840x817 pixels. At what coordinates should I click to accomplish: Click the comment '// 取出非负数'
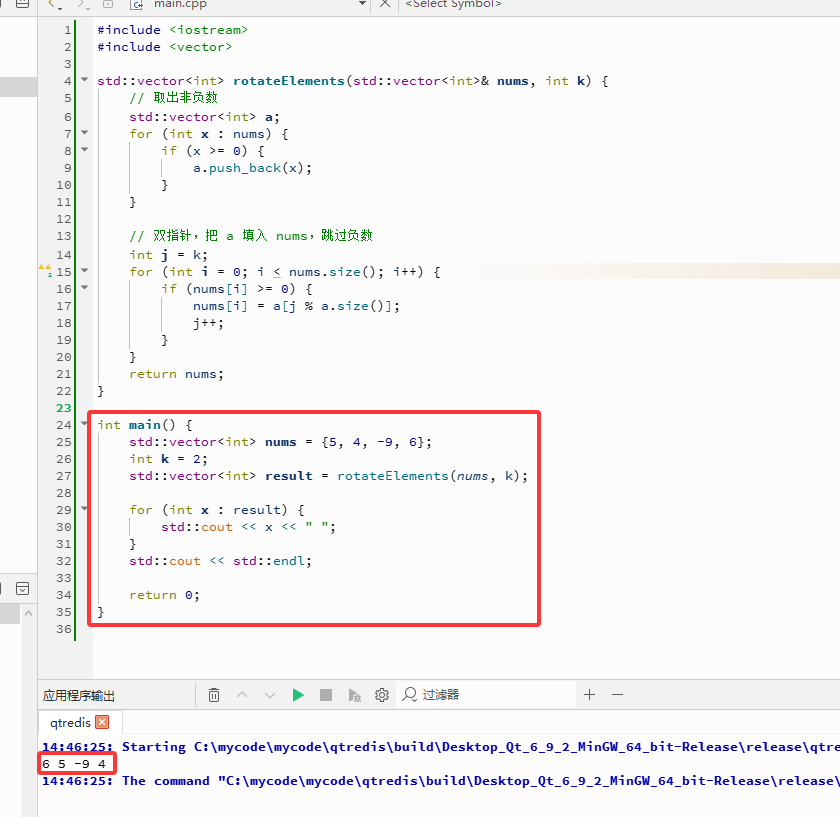(173, 98)
